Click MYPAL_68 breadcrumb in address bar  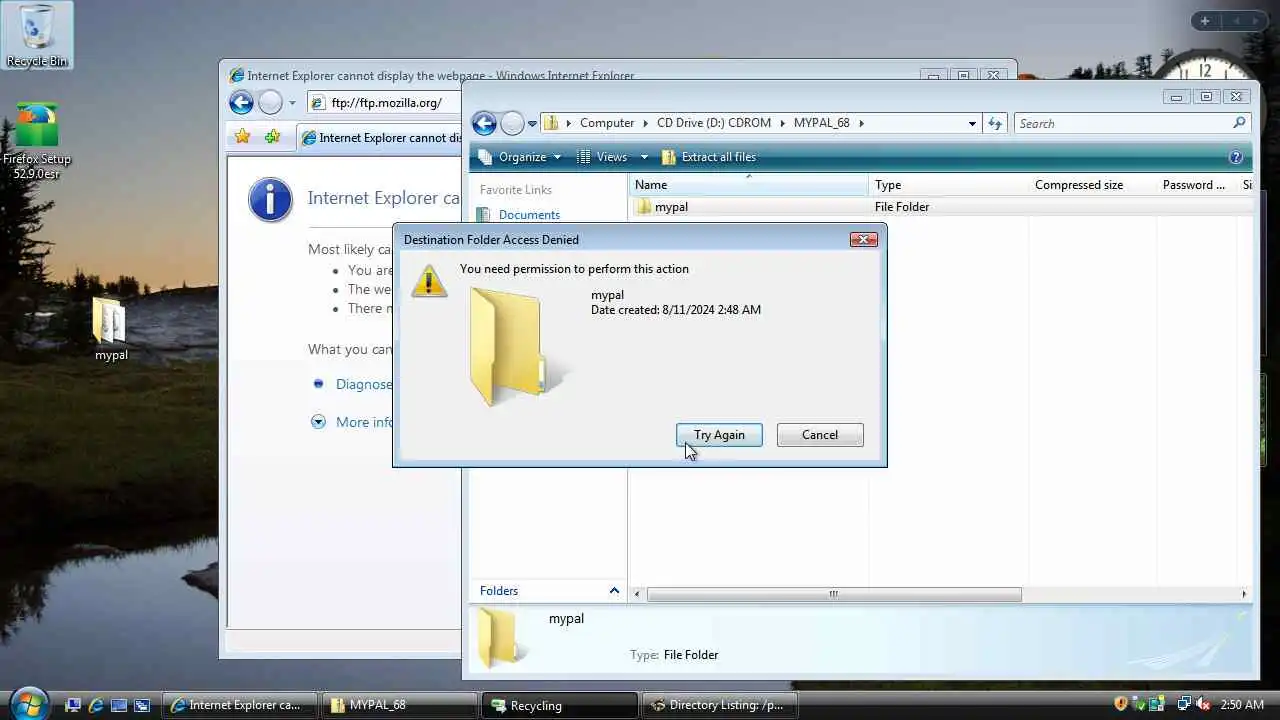click(x=821, y=123)
